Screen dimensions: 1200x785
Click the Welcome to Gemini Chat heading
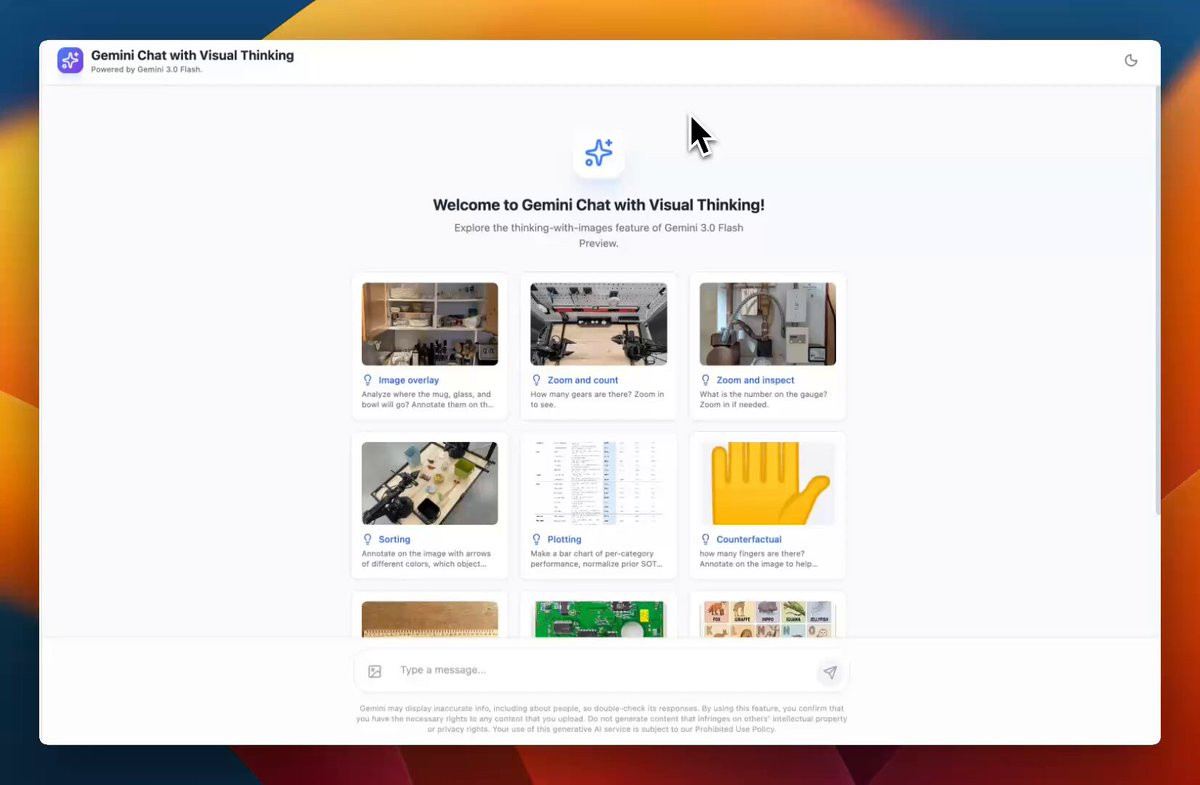tap(599, 205)
